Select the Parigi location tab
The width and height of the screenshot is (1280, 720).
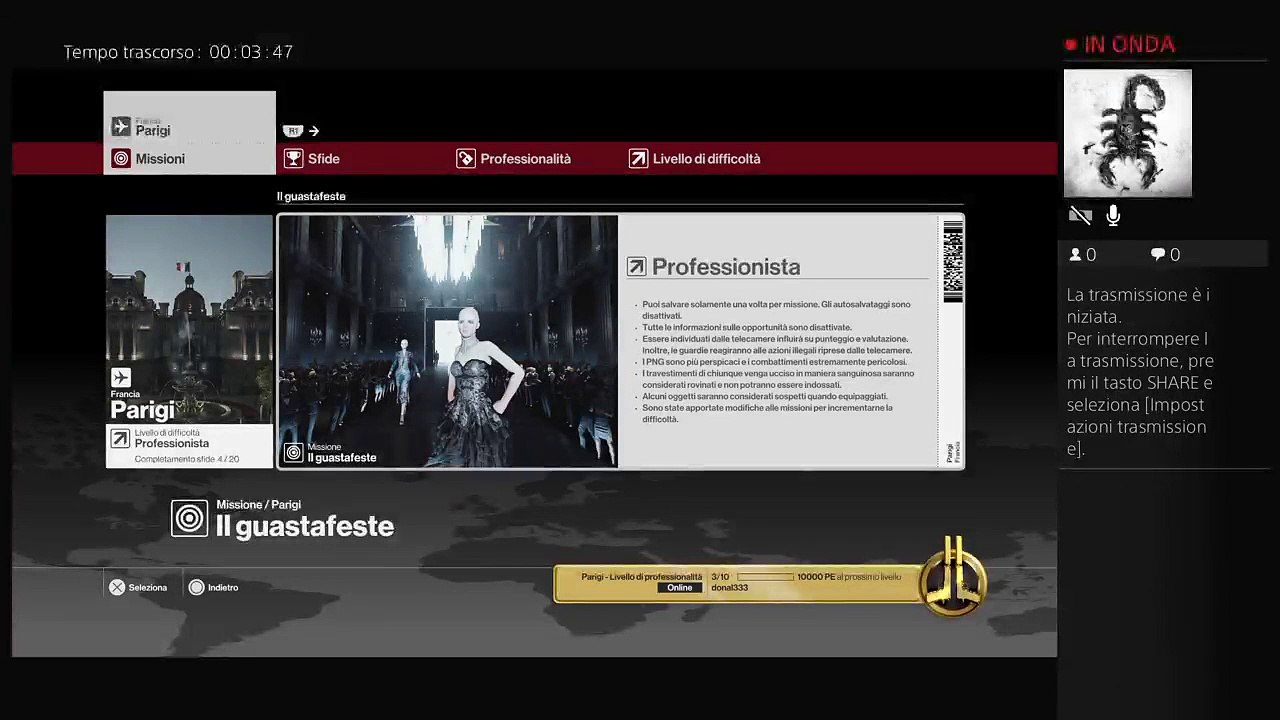[190, 117]
